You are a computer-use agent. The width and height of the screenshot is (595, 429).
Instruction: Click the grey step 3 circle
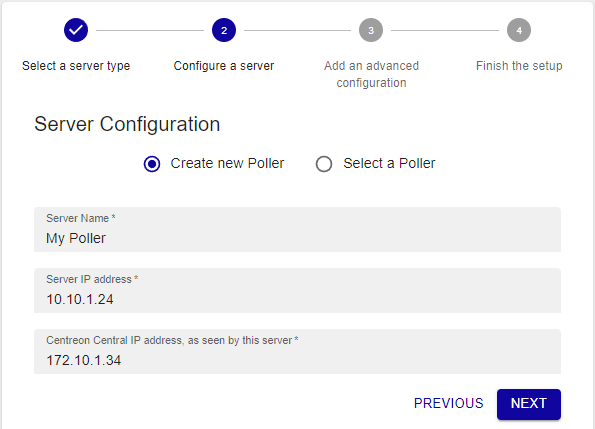(371, 30)
